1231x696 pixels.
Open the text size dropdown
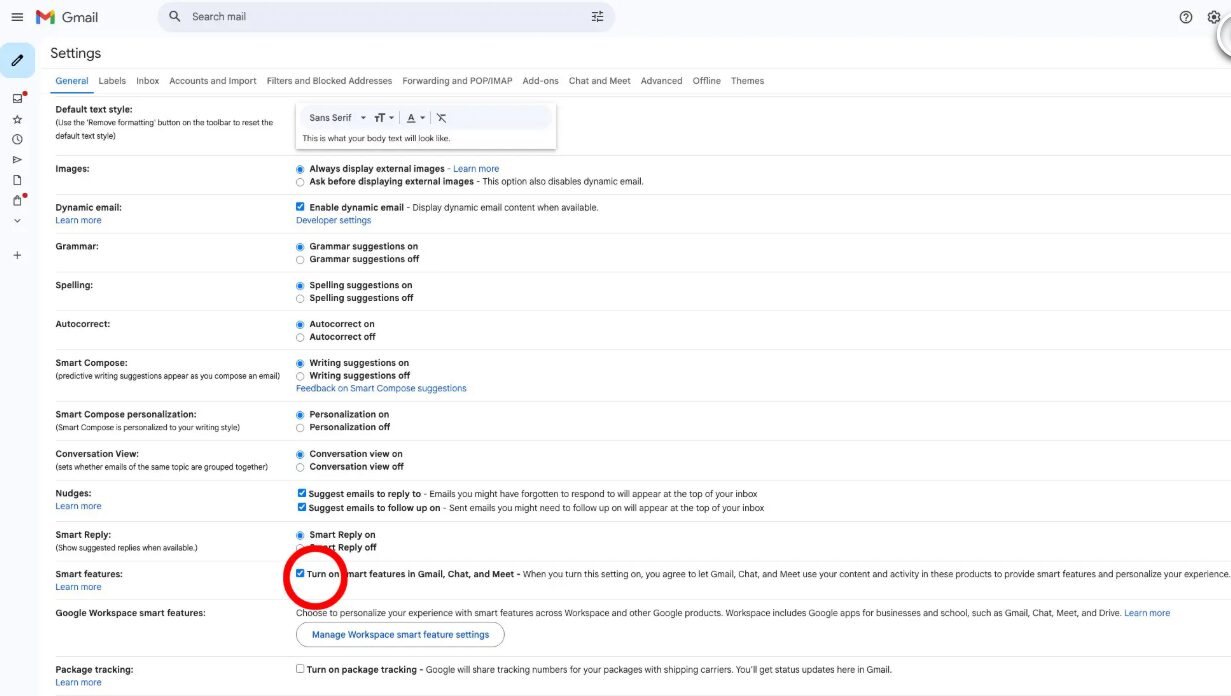(x=384, y=118)
